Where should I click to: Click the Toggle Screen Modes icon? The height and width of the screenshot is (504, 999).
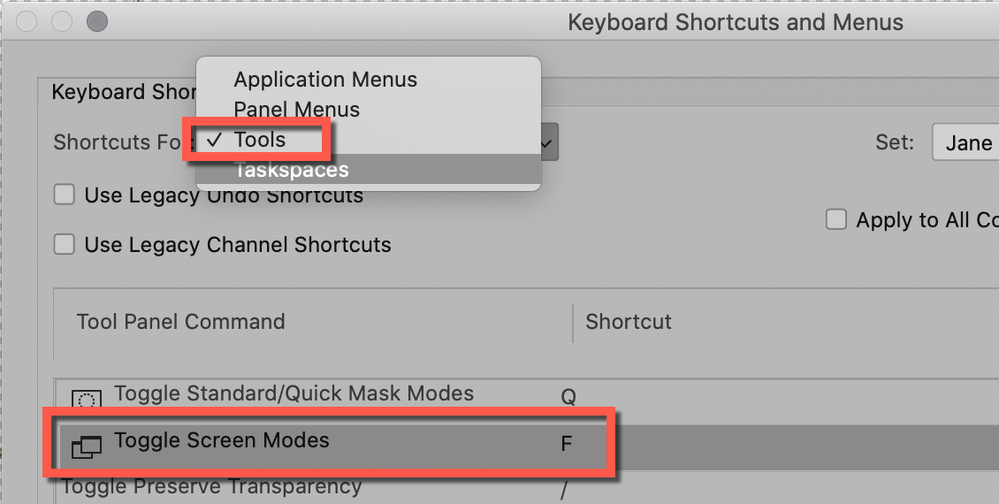pyautogui.click(x=87, y=447)
